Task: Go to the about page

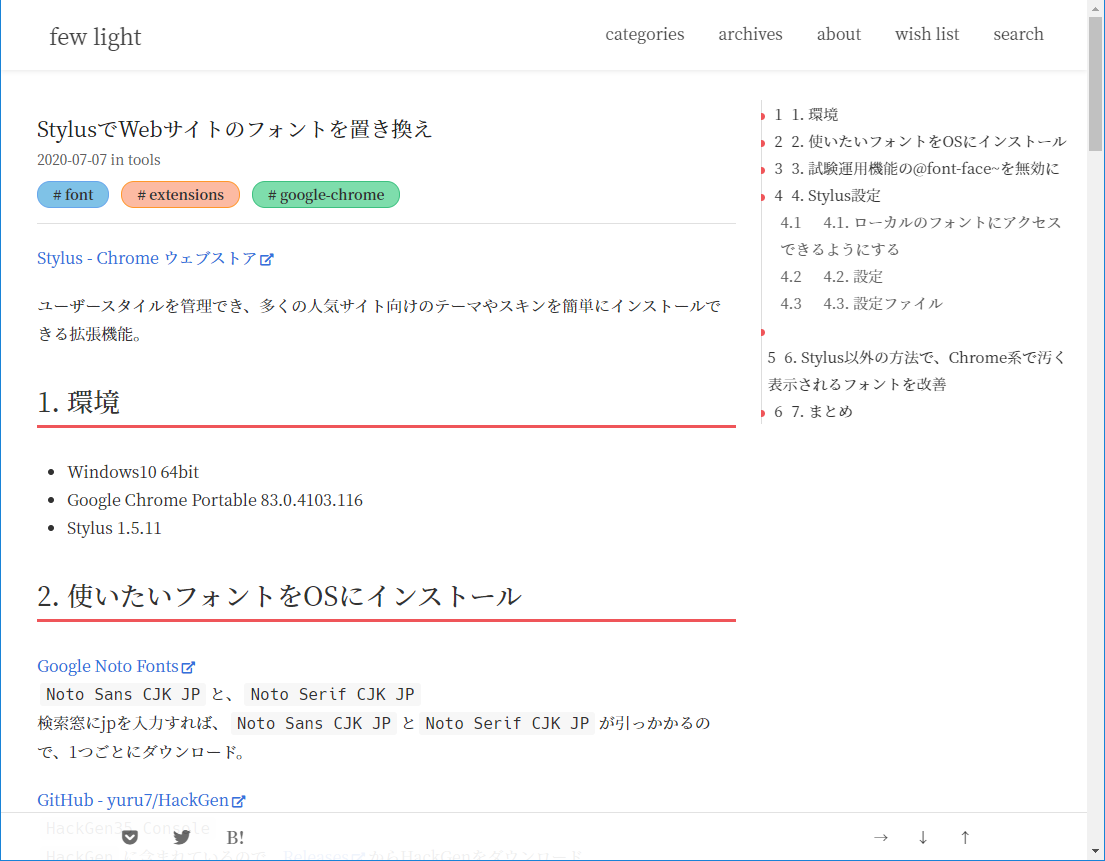Action: point(839,34)
